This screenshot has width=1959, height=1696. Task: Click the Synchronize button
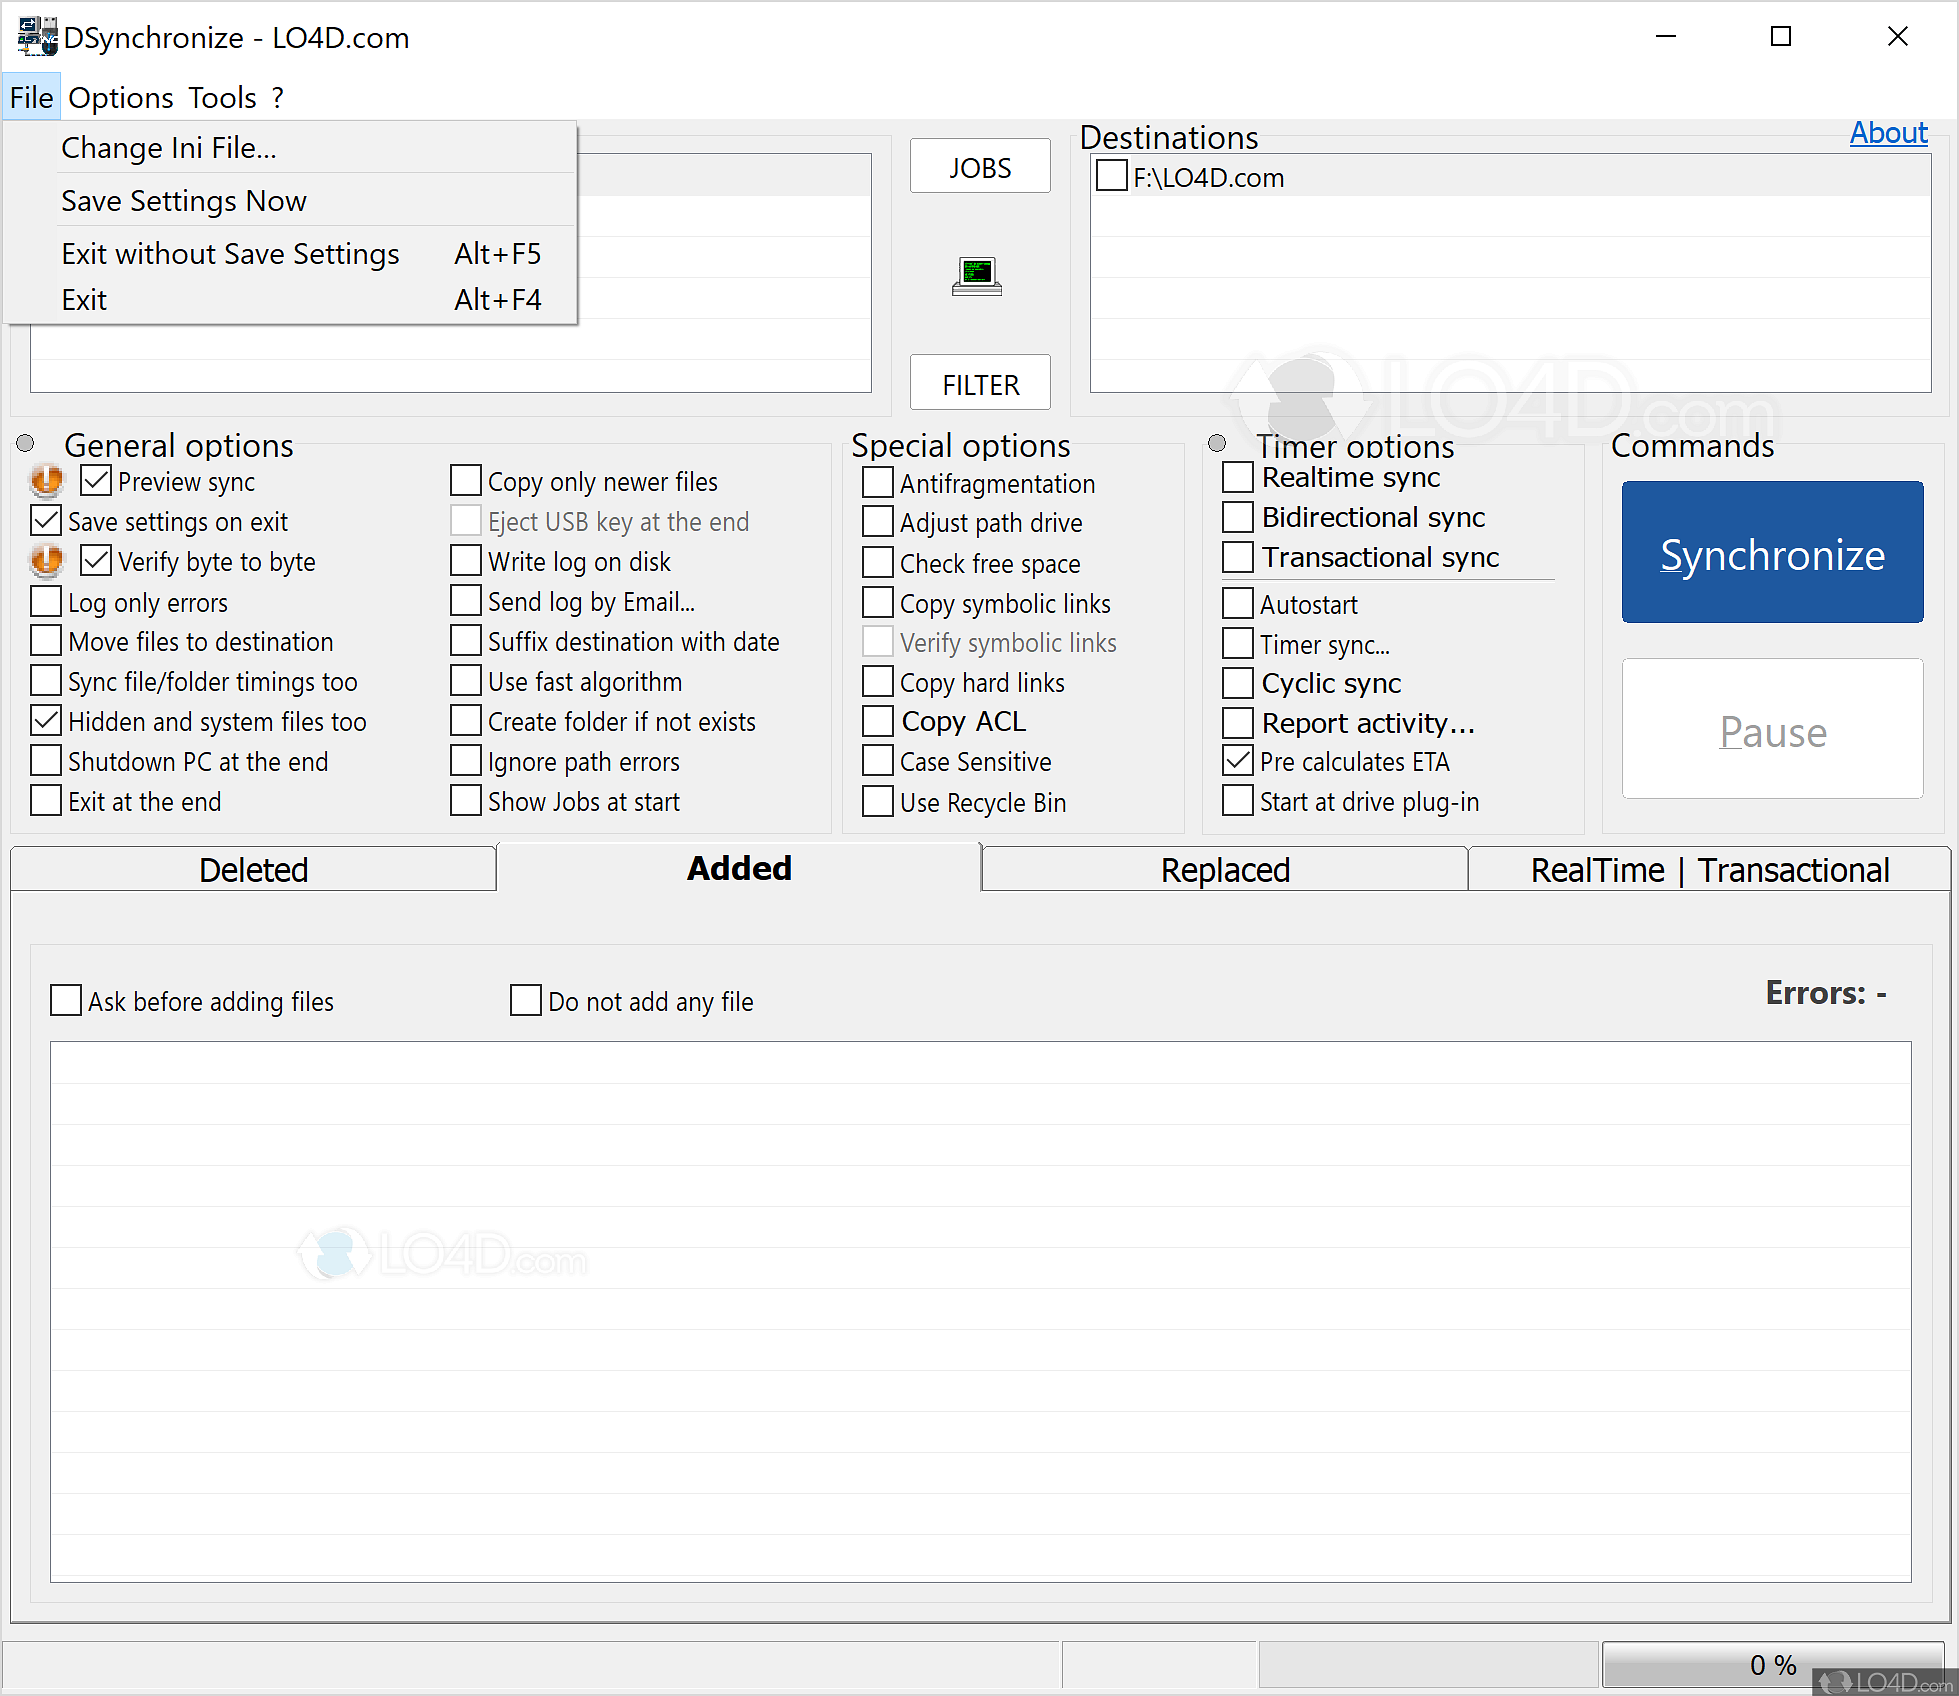click(1771, 553)
